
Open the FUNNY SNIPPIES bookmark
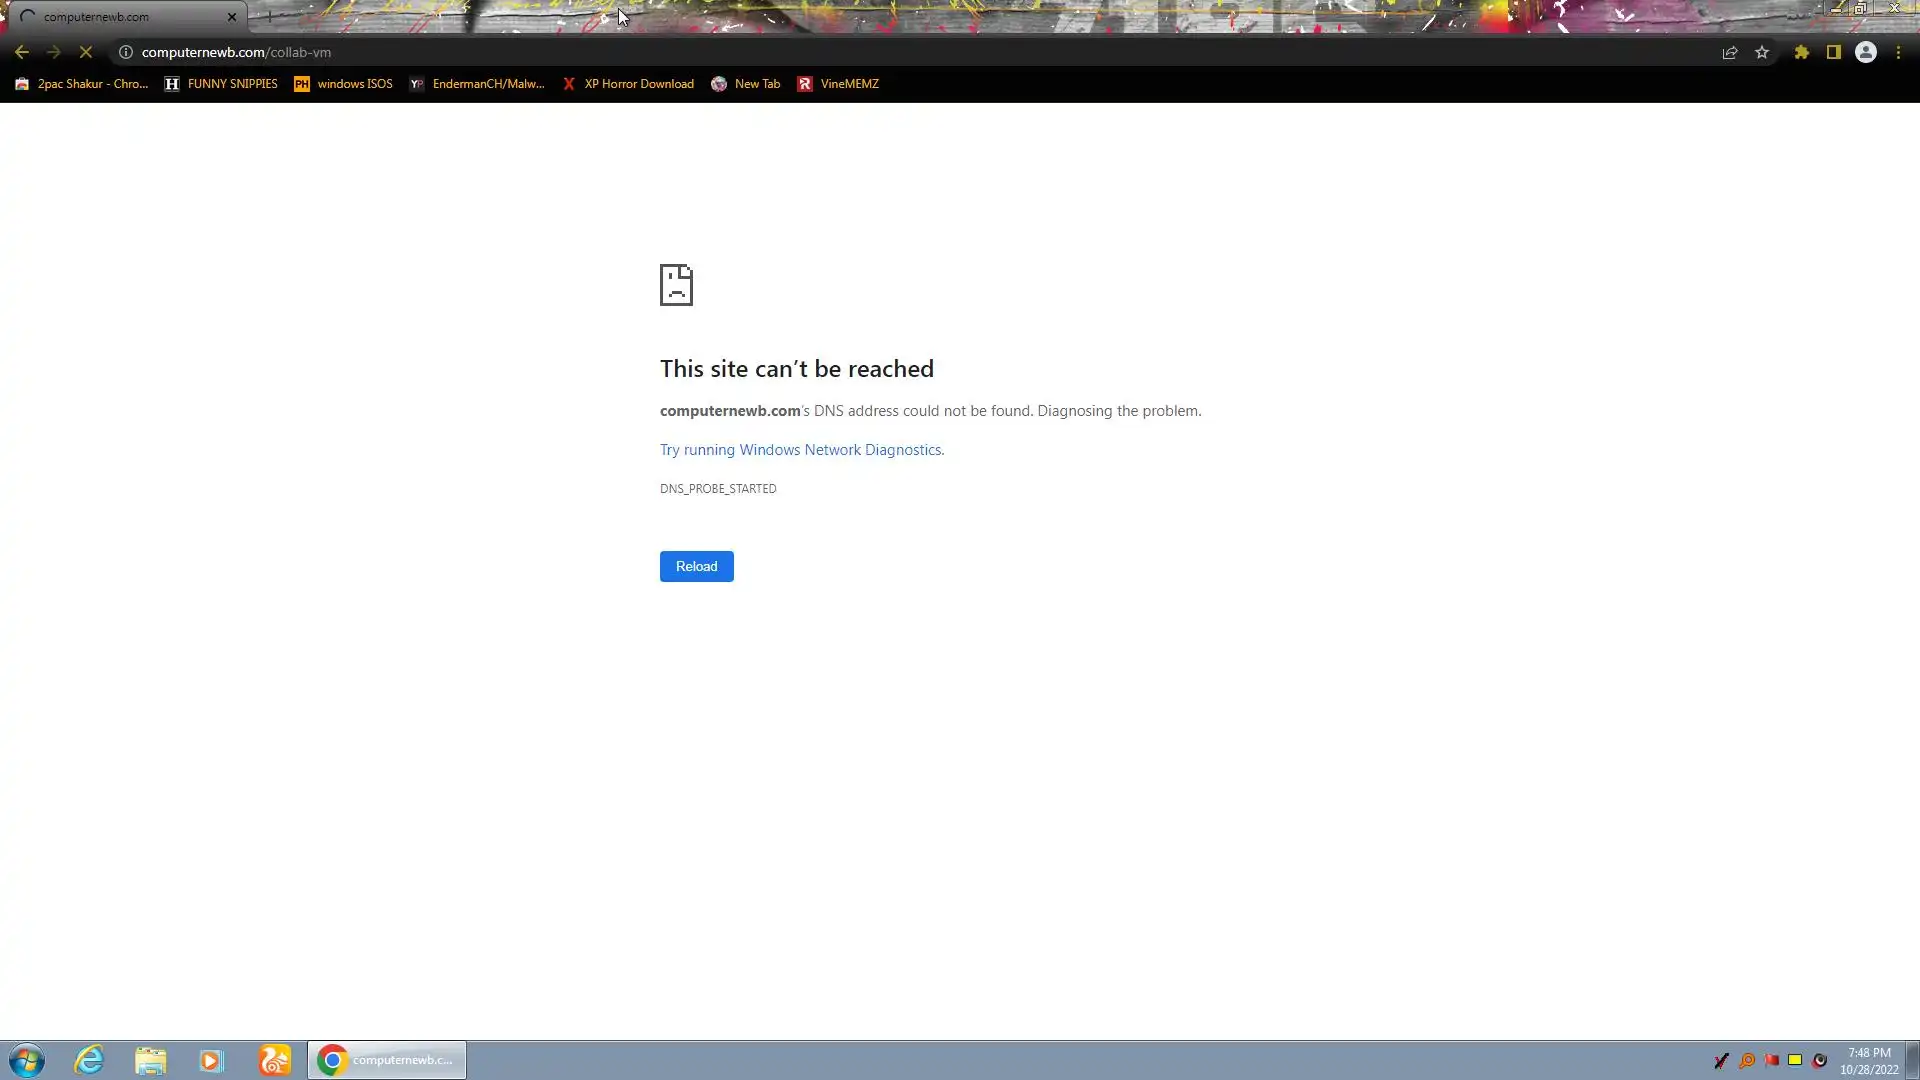click(221, 84)
